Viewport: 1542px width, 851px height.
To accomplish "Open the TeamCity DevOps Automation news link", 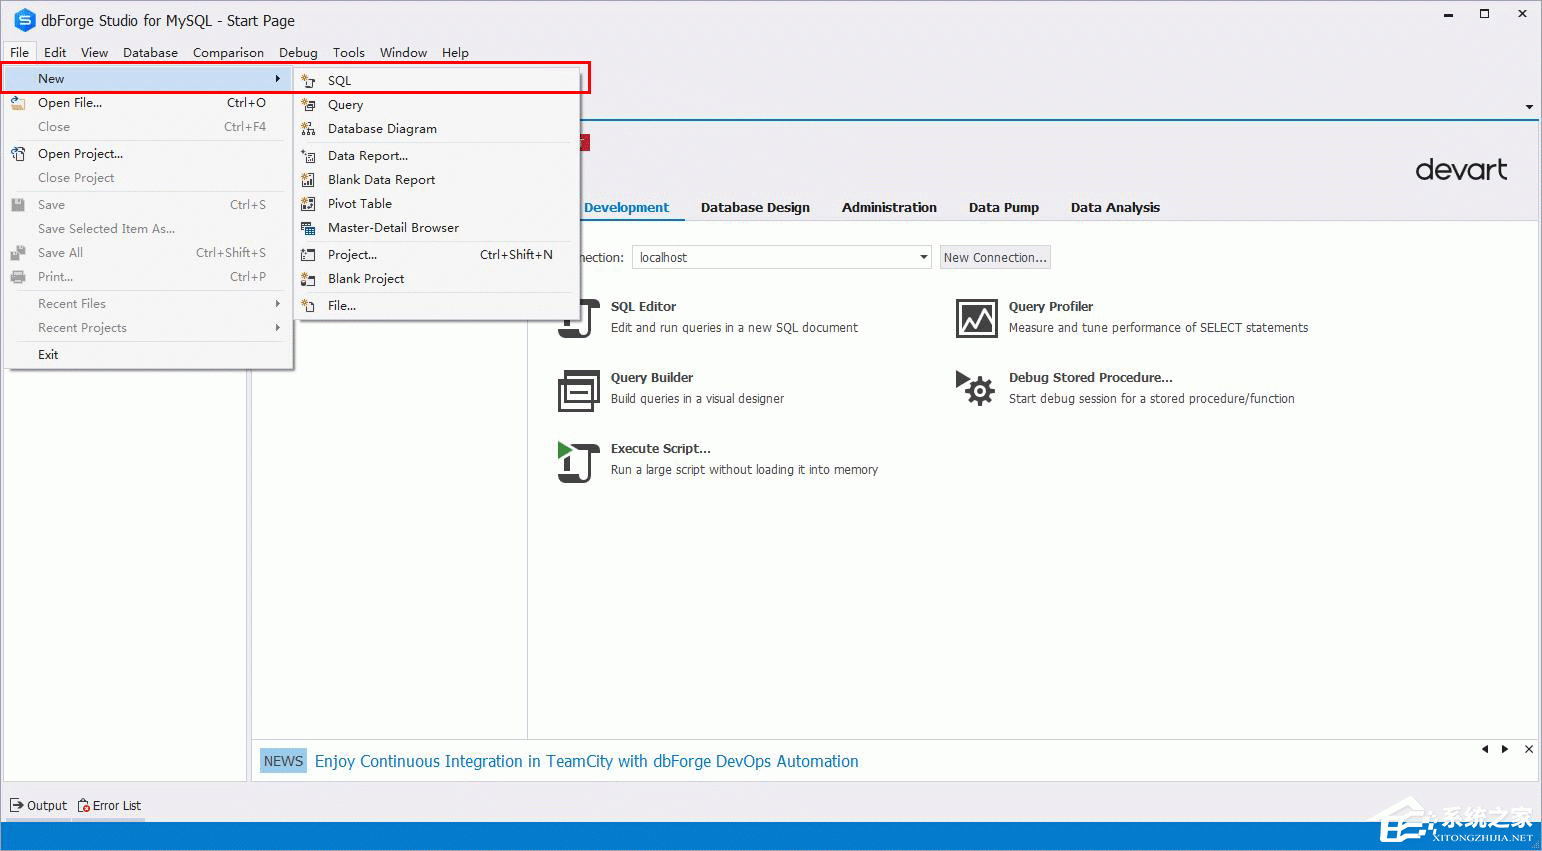I will click(586, 762).
